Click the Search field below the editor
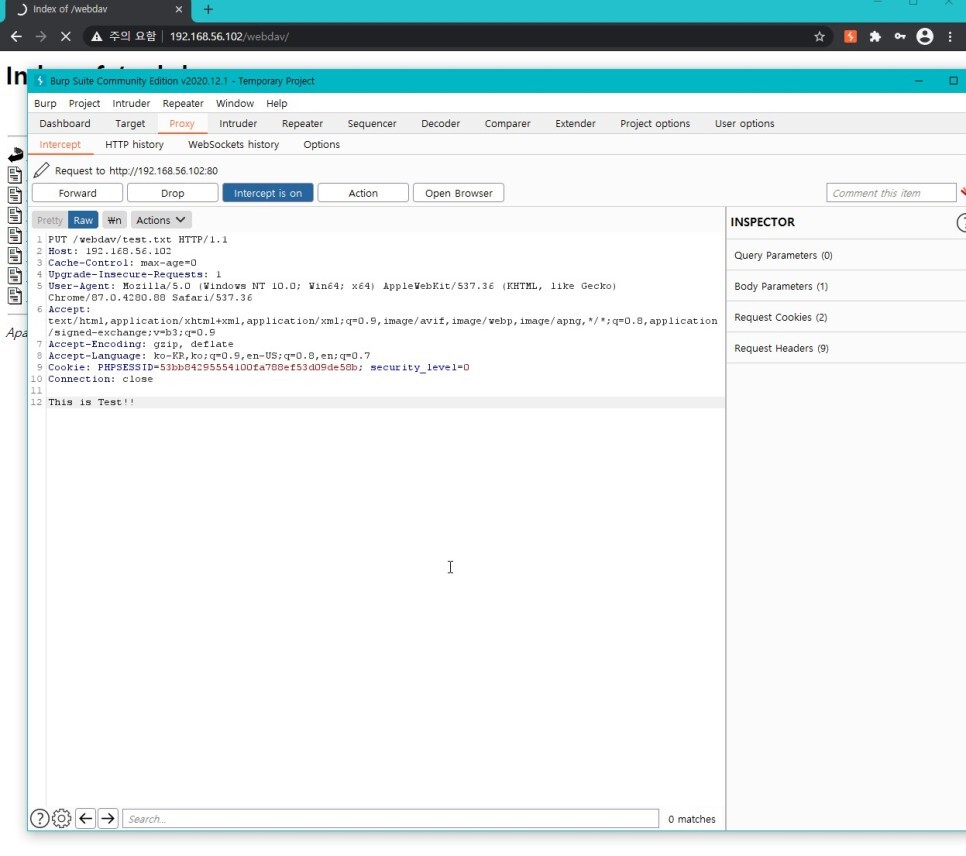Screen dimensions: 966x856 coord(391,818)
